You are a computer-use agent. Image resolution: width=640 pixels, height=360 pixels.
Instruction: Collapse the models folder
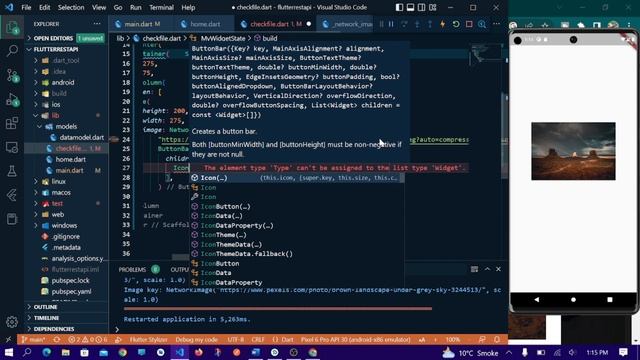(x=66, y=126)
